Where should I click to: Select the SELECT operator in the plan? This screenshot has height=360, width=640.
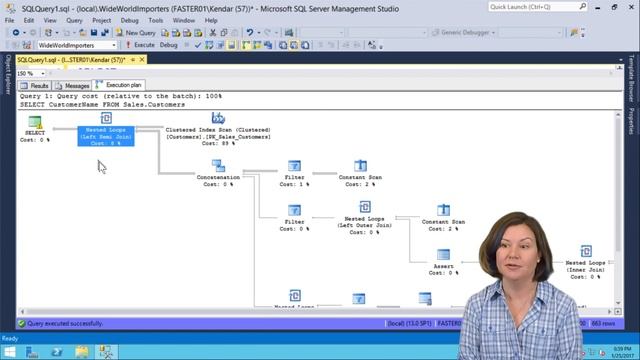click(35, 129)
